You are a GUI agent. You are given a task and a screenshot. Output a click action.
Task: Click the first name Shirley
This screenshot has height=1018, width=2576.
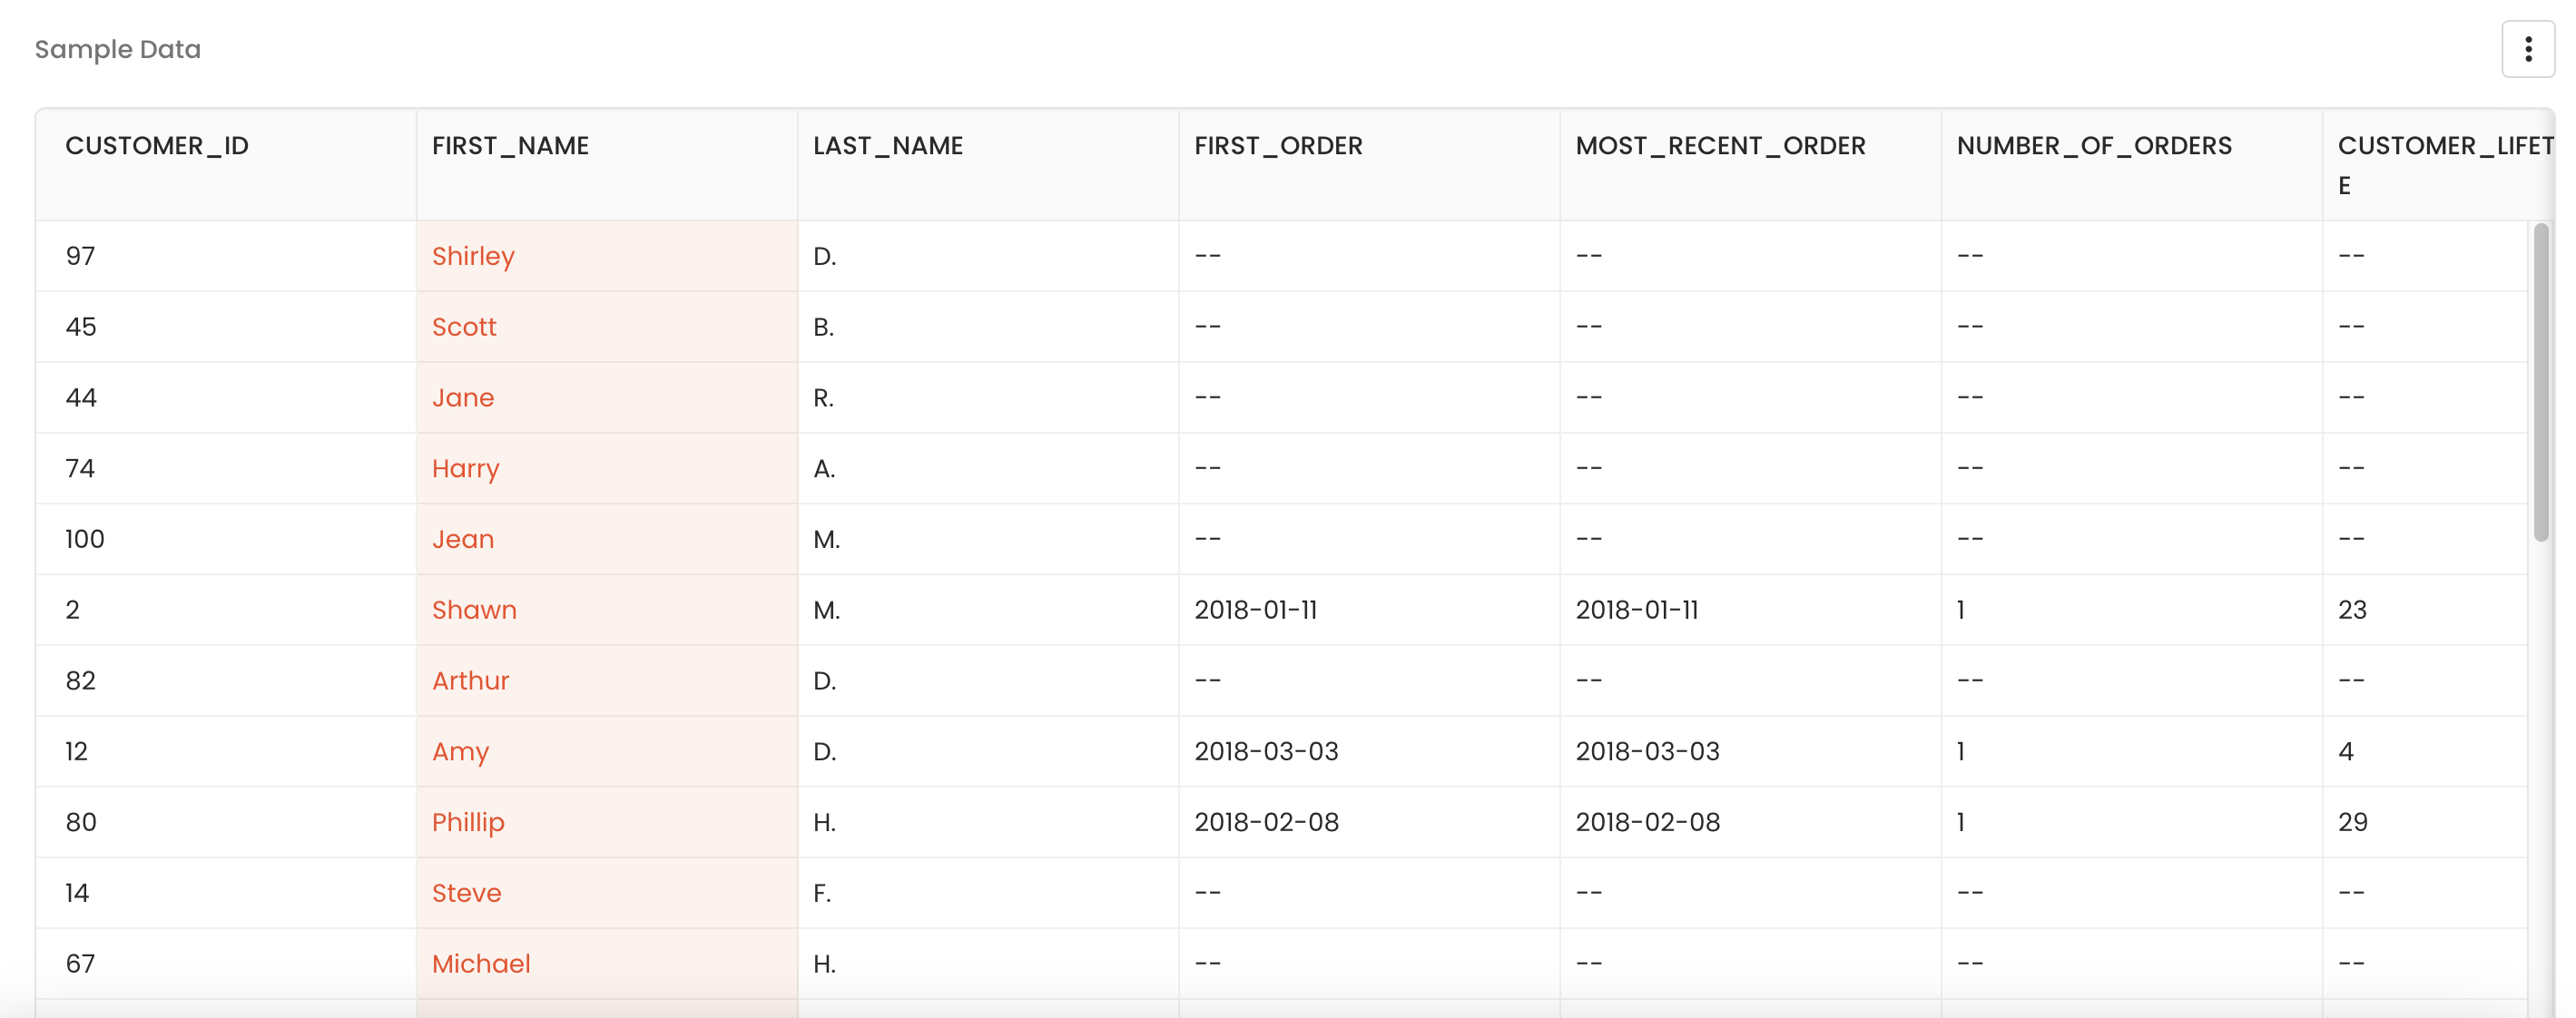tap(473, 256)
